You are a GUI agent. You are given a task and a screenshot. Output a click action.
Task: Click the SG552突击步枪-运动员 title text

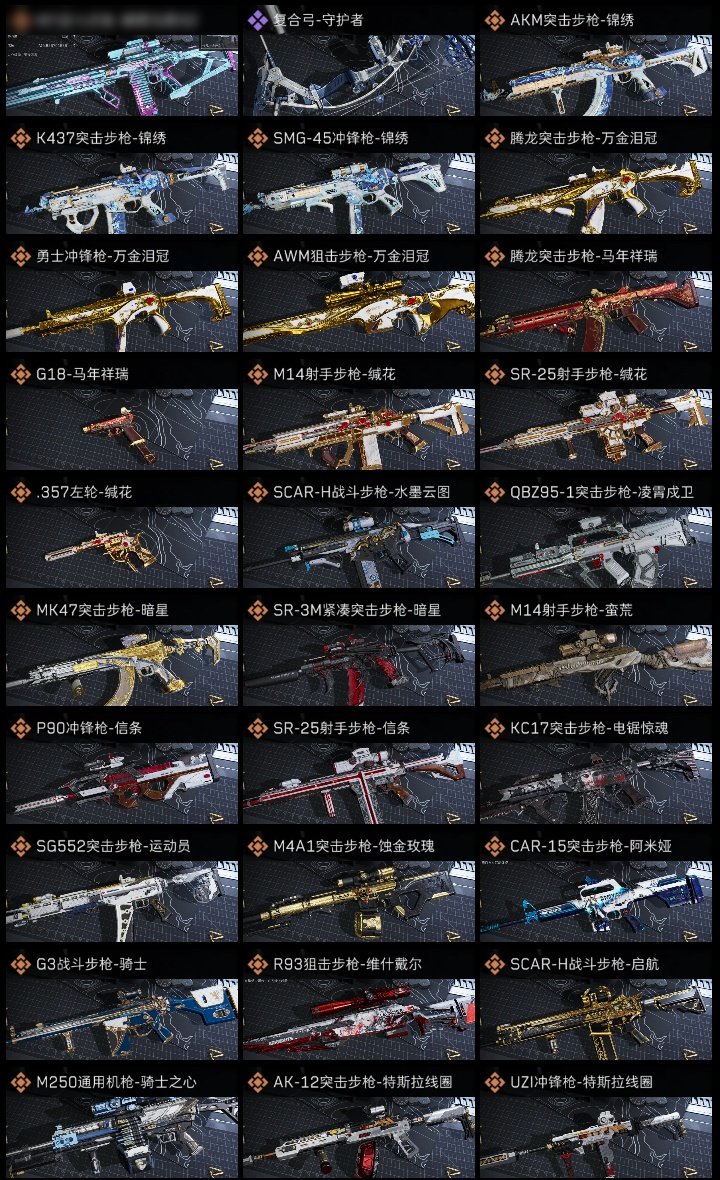tap(113, 846)
